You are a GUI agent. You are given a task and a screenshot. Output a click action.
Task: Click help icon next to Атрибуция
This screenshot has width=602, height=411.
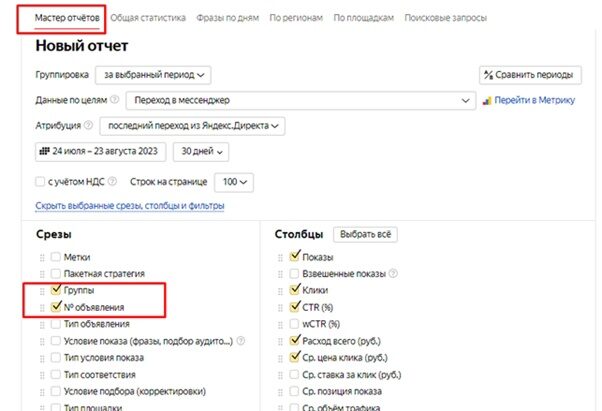click(x=89, y=126)
